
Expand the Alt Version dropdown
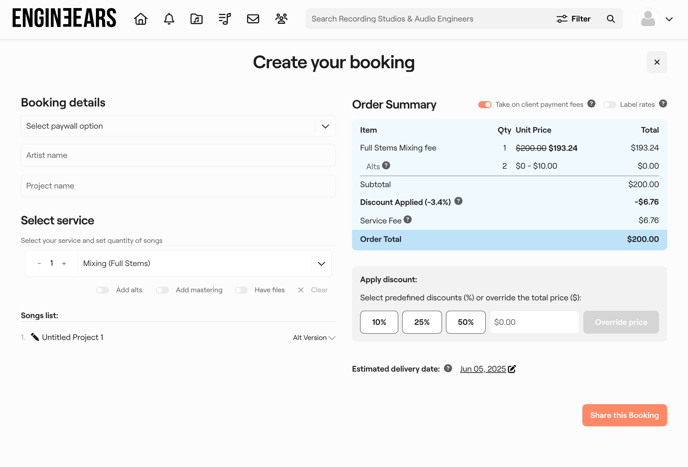tap(314, 338)
